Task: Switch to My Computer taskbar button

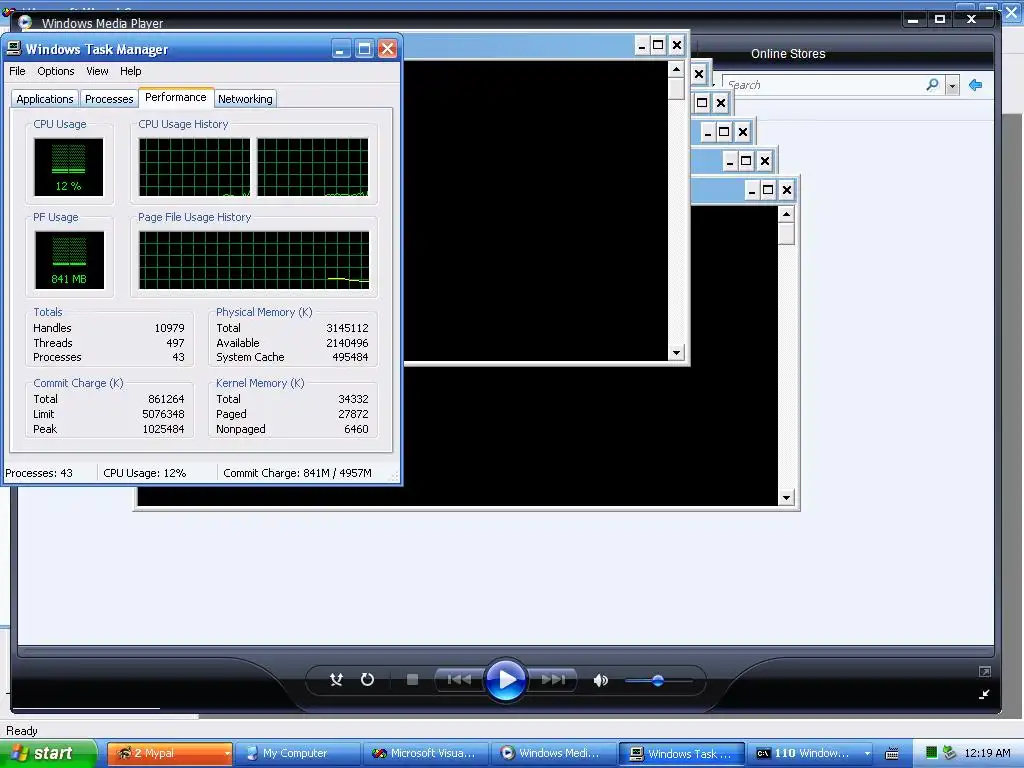Action: [296, 753]
